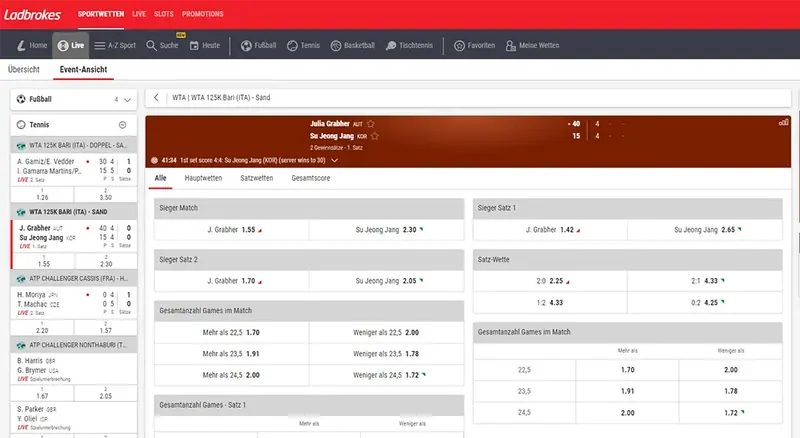This screenshot has width=800, height=438.
Task: Open Heute calendar icon
Action: click(194, 45)
